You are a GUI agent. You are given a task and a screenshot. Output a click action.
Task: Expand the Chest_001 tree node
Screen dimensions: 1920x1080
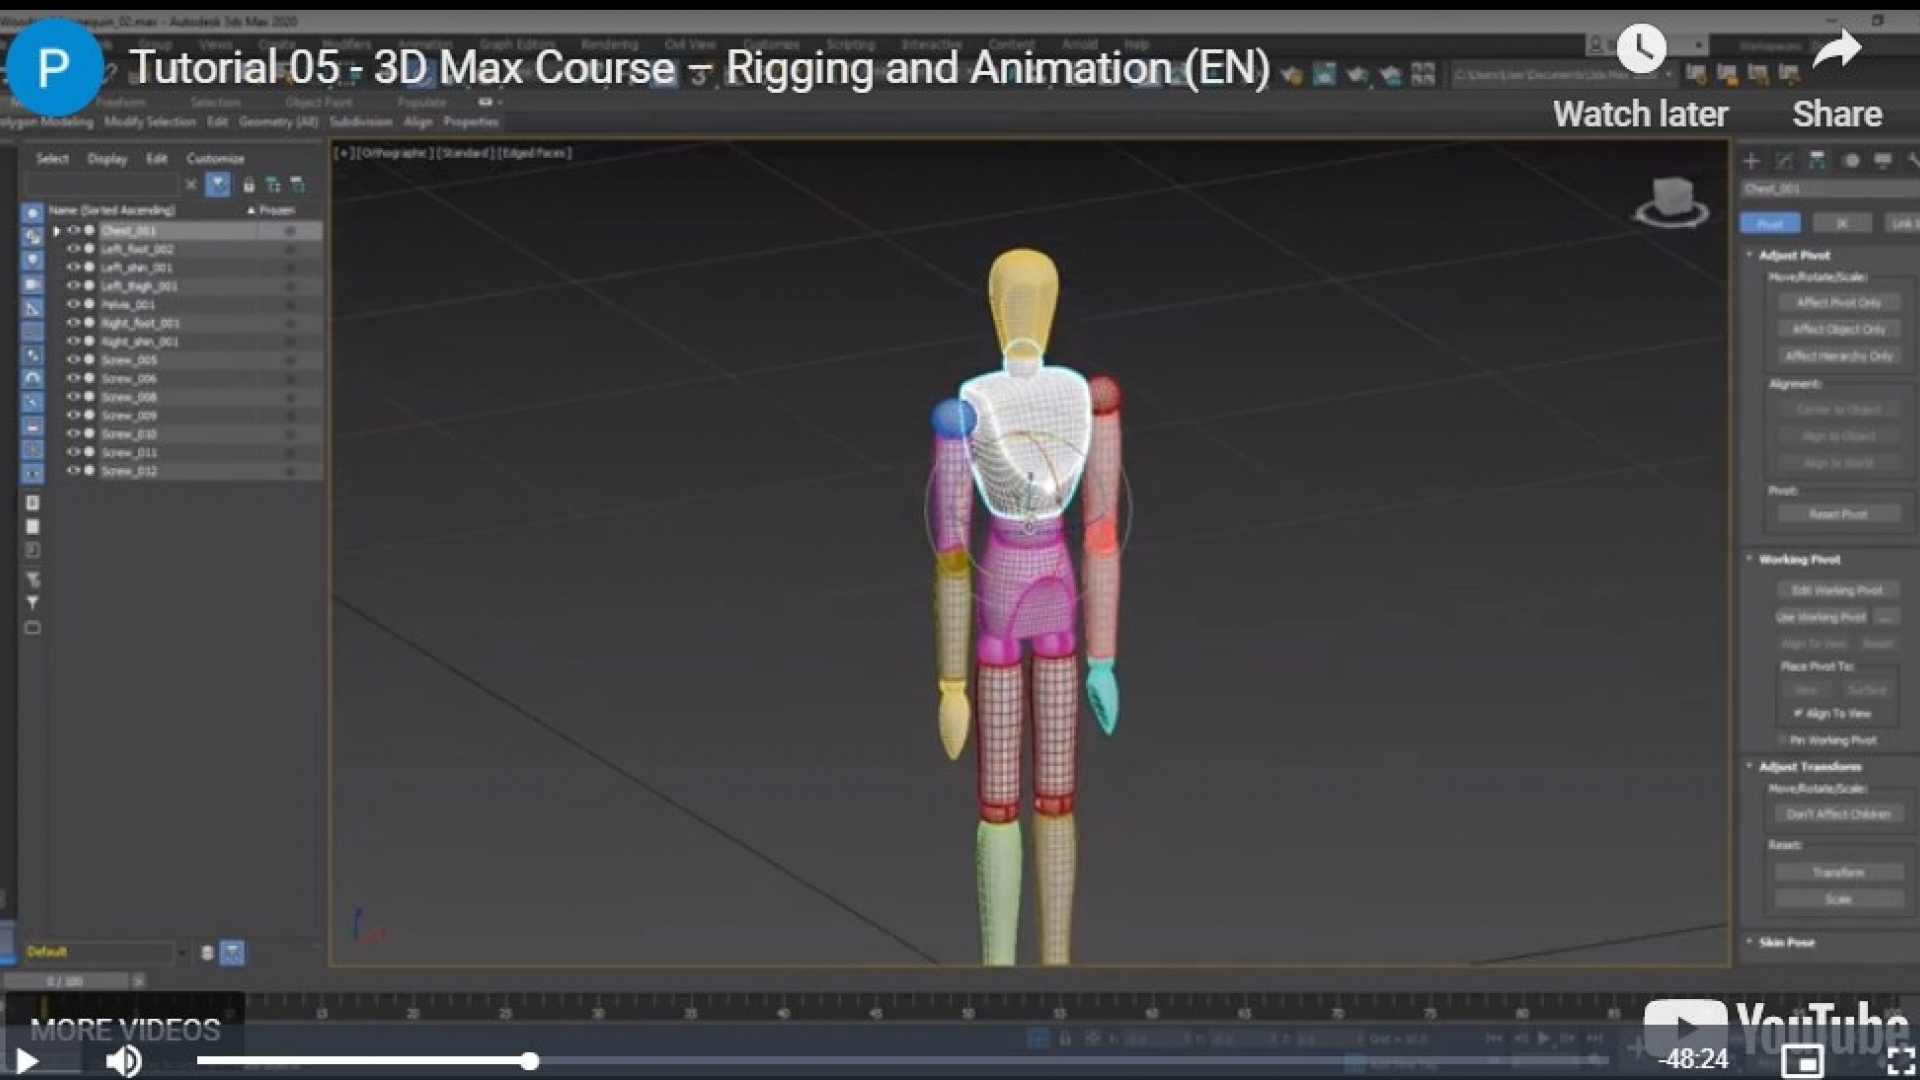56,231
